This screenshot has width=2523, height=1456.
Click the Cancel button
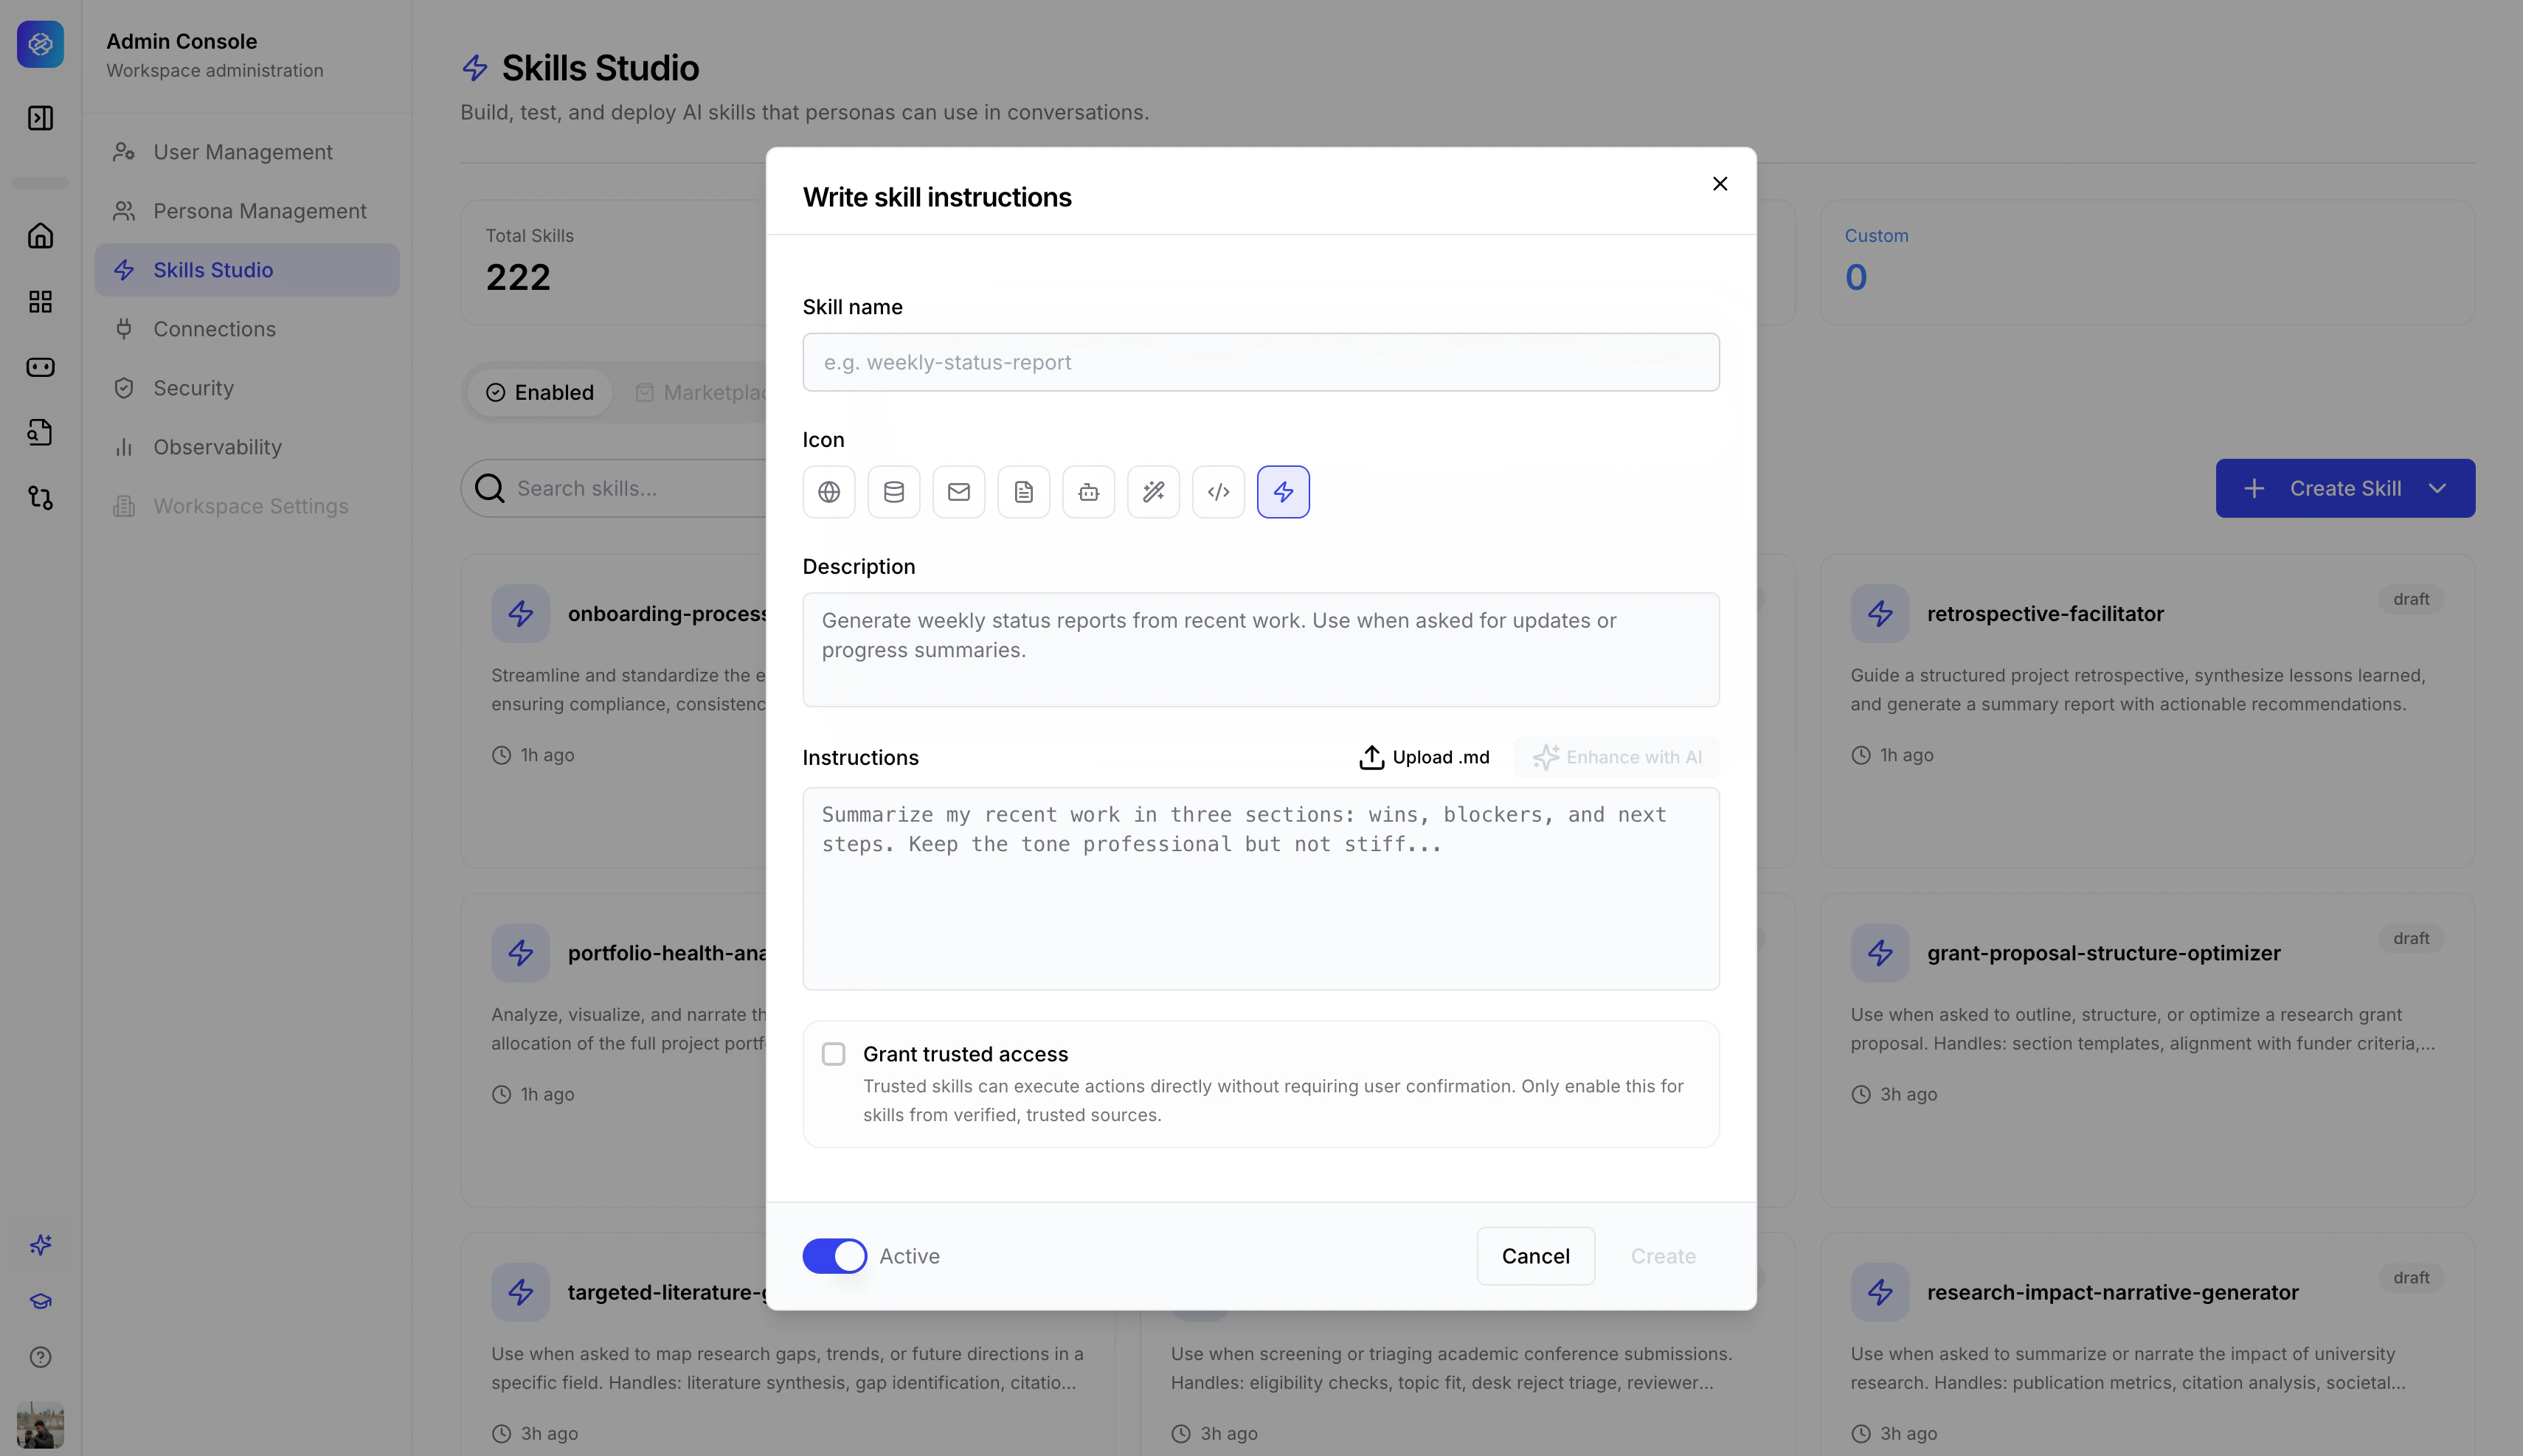pyautogui.click(x=1535, y=1256)
